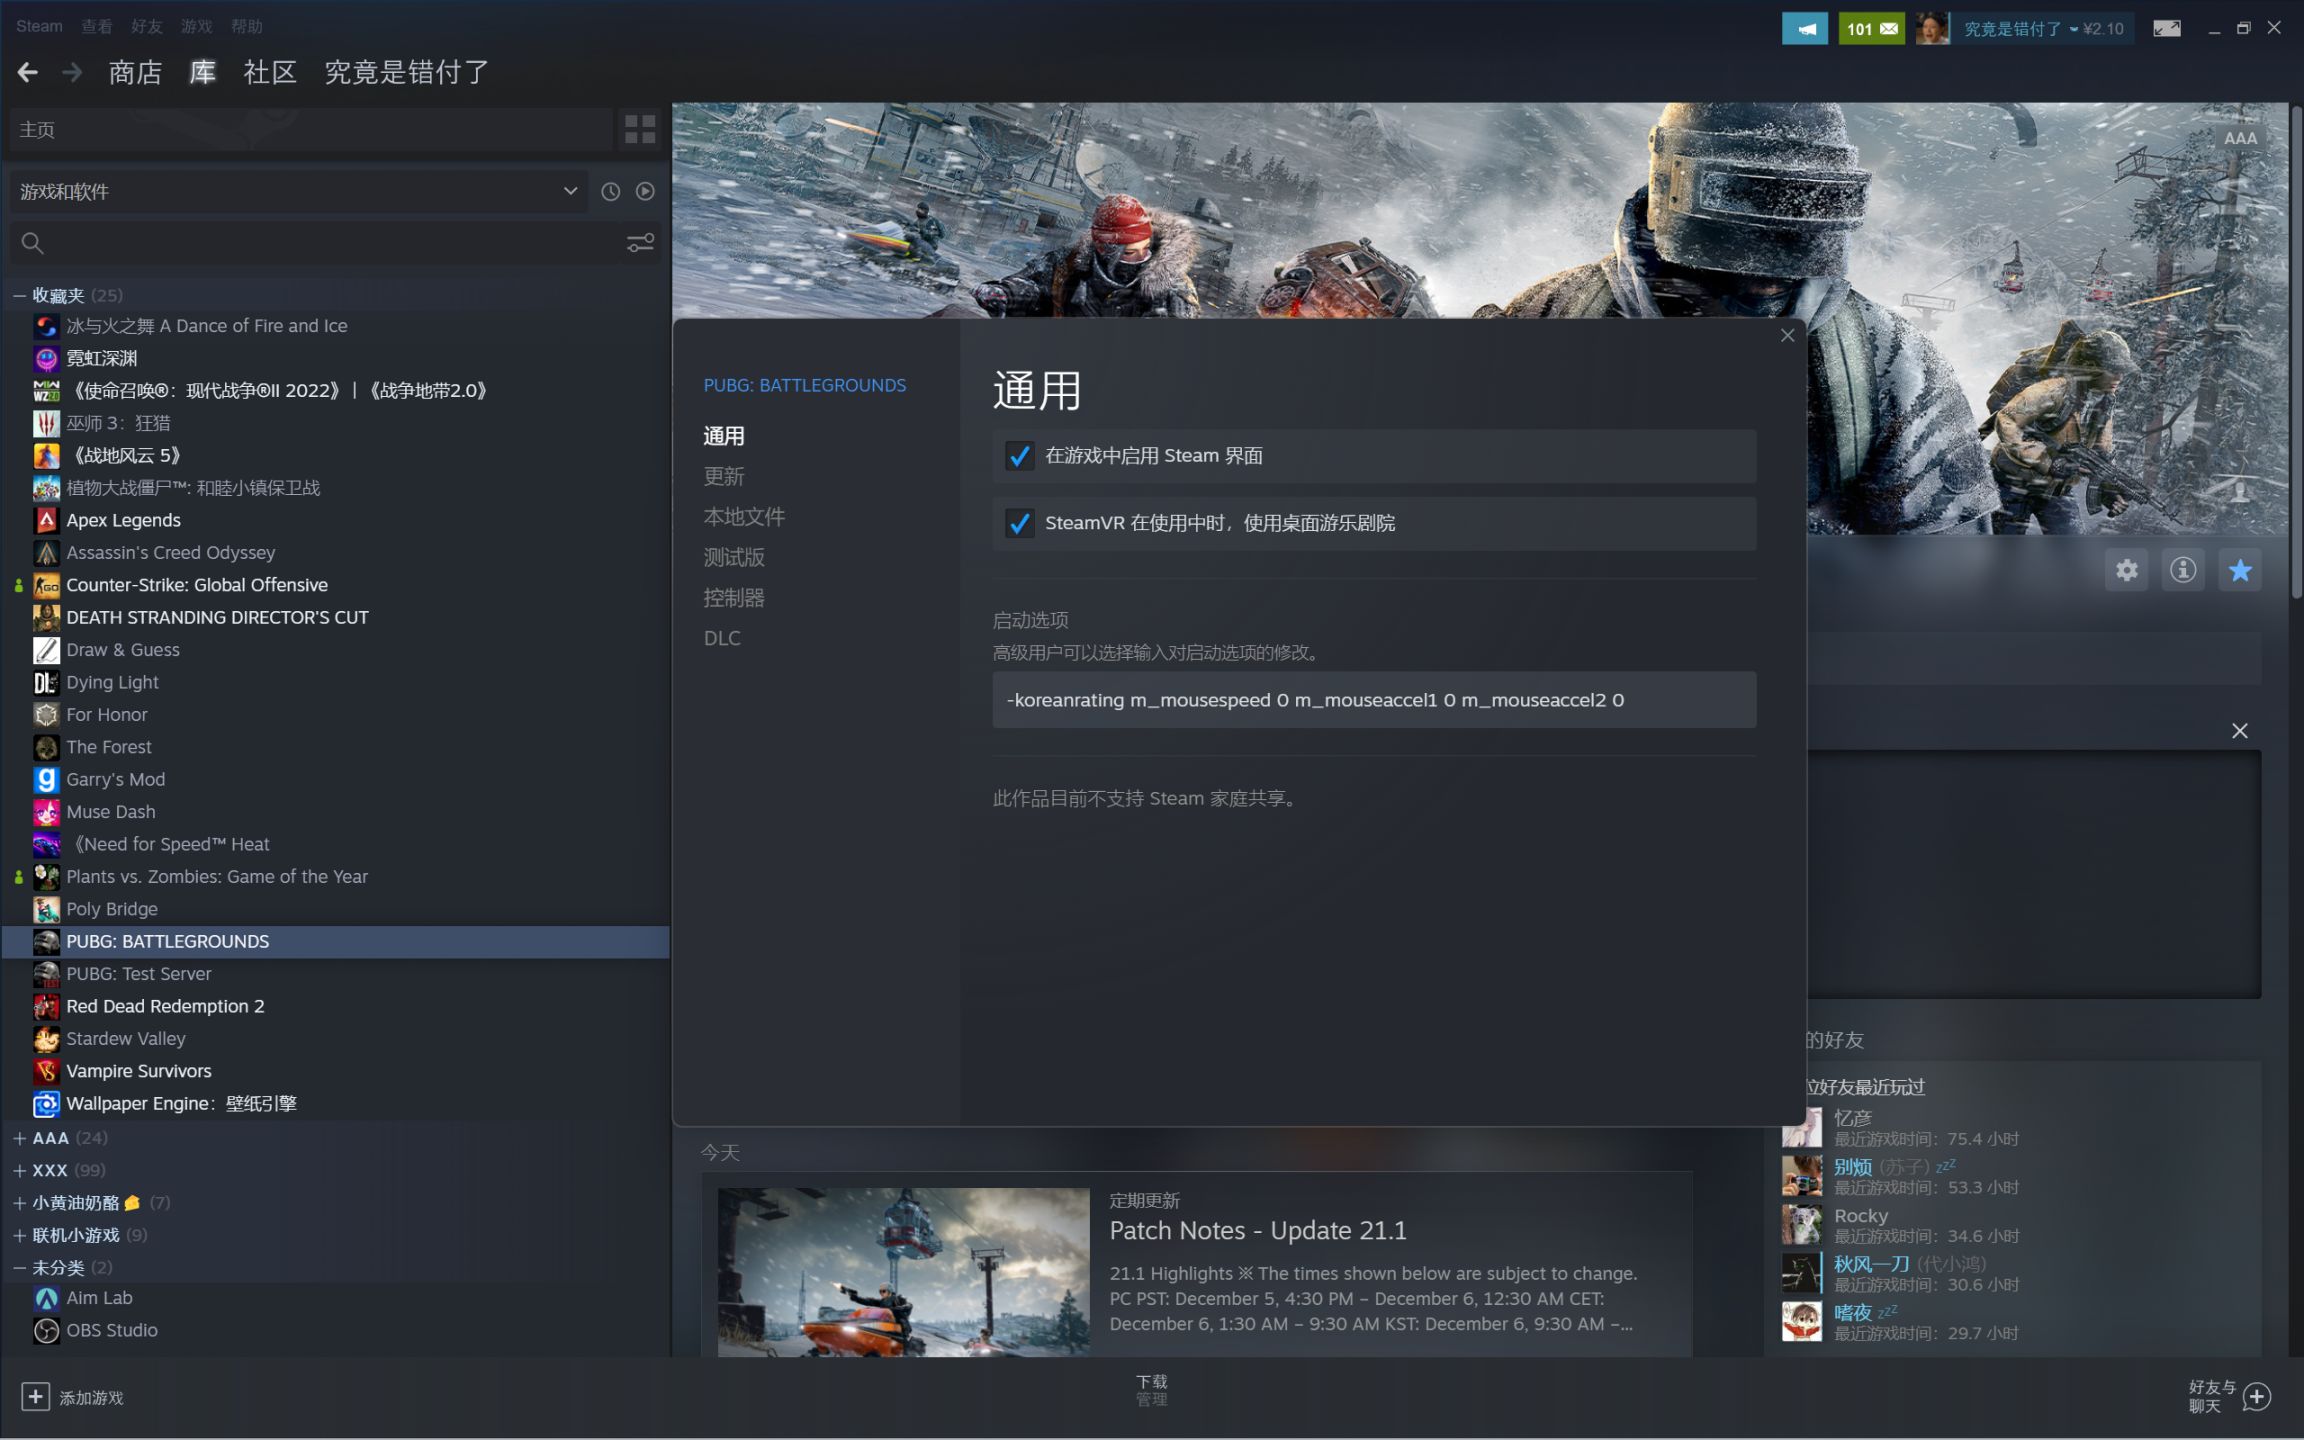Expand the XXX category

tap(19, 1170)
